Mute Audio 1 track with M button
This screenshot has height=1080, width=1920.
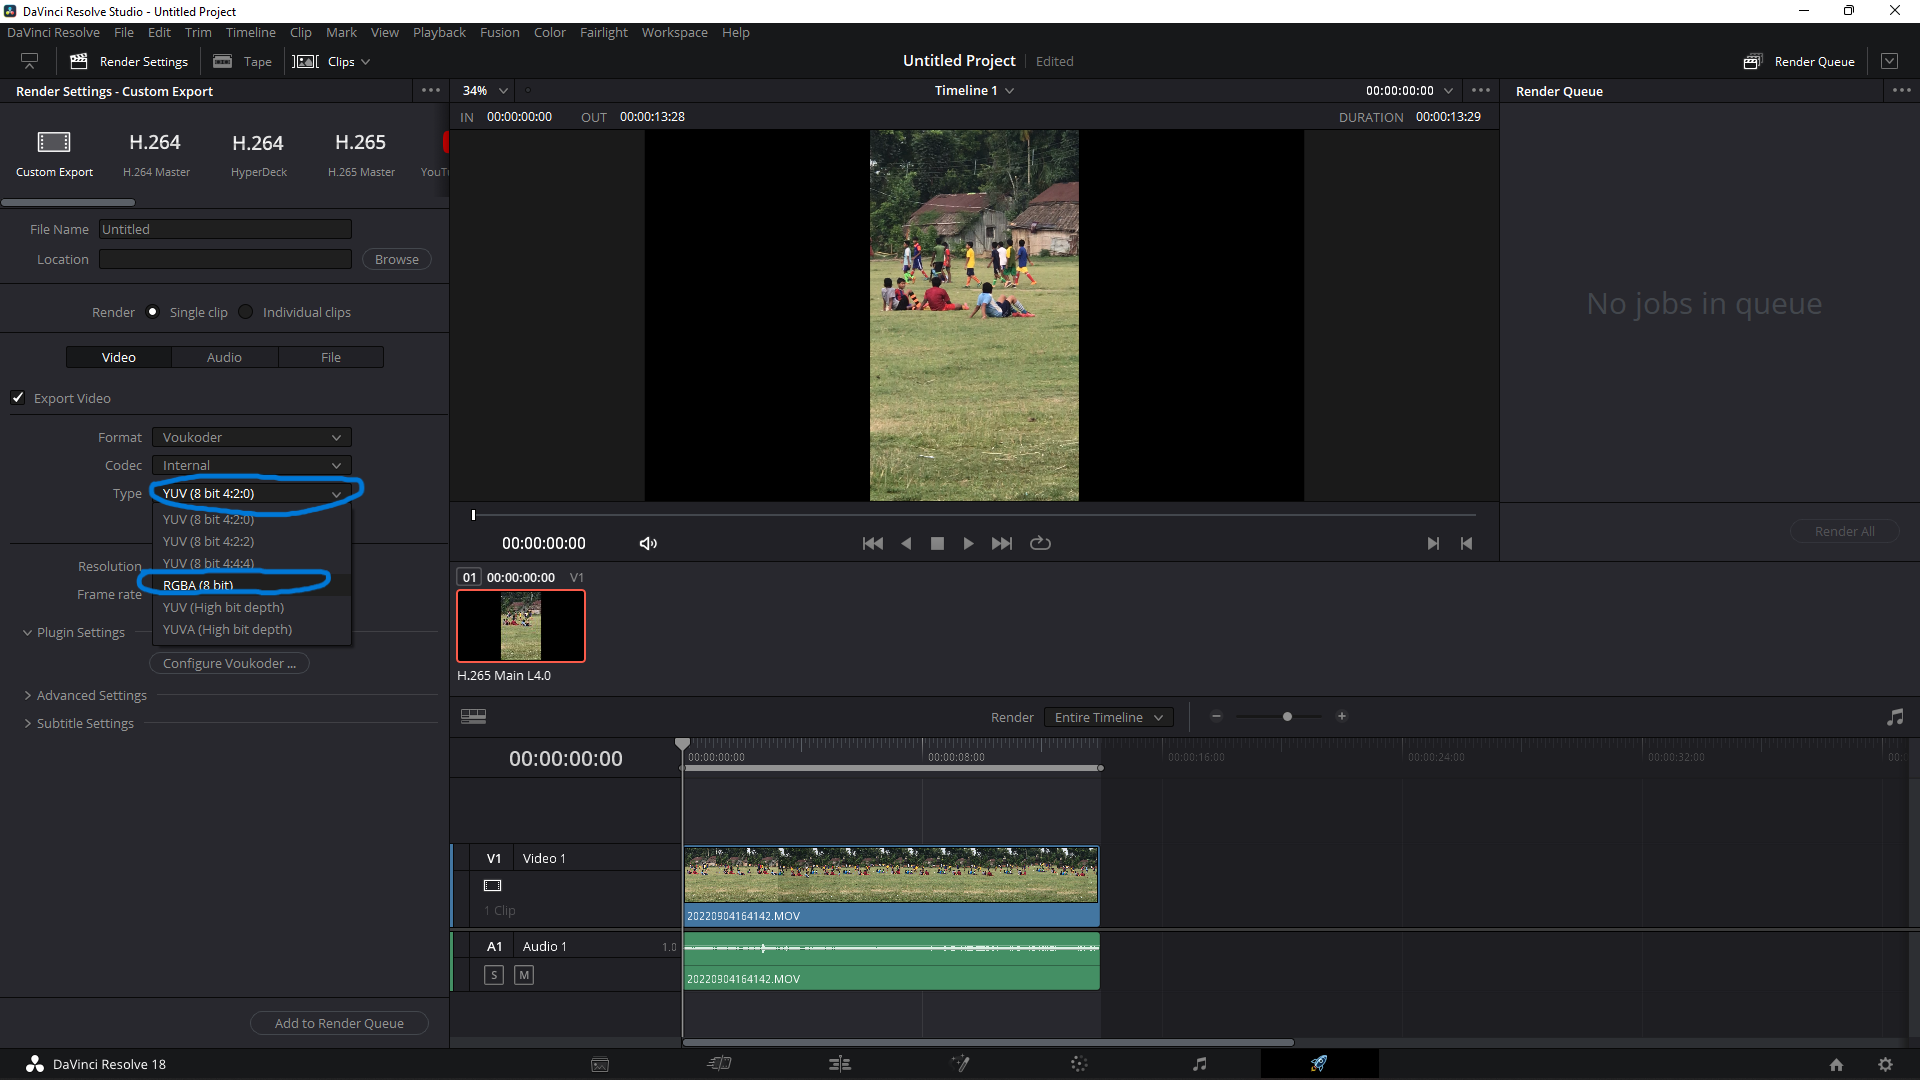(523, 975)
